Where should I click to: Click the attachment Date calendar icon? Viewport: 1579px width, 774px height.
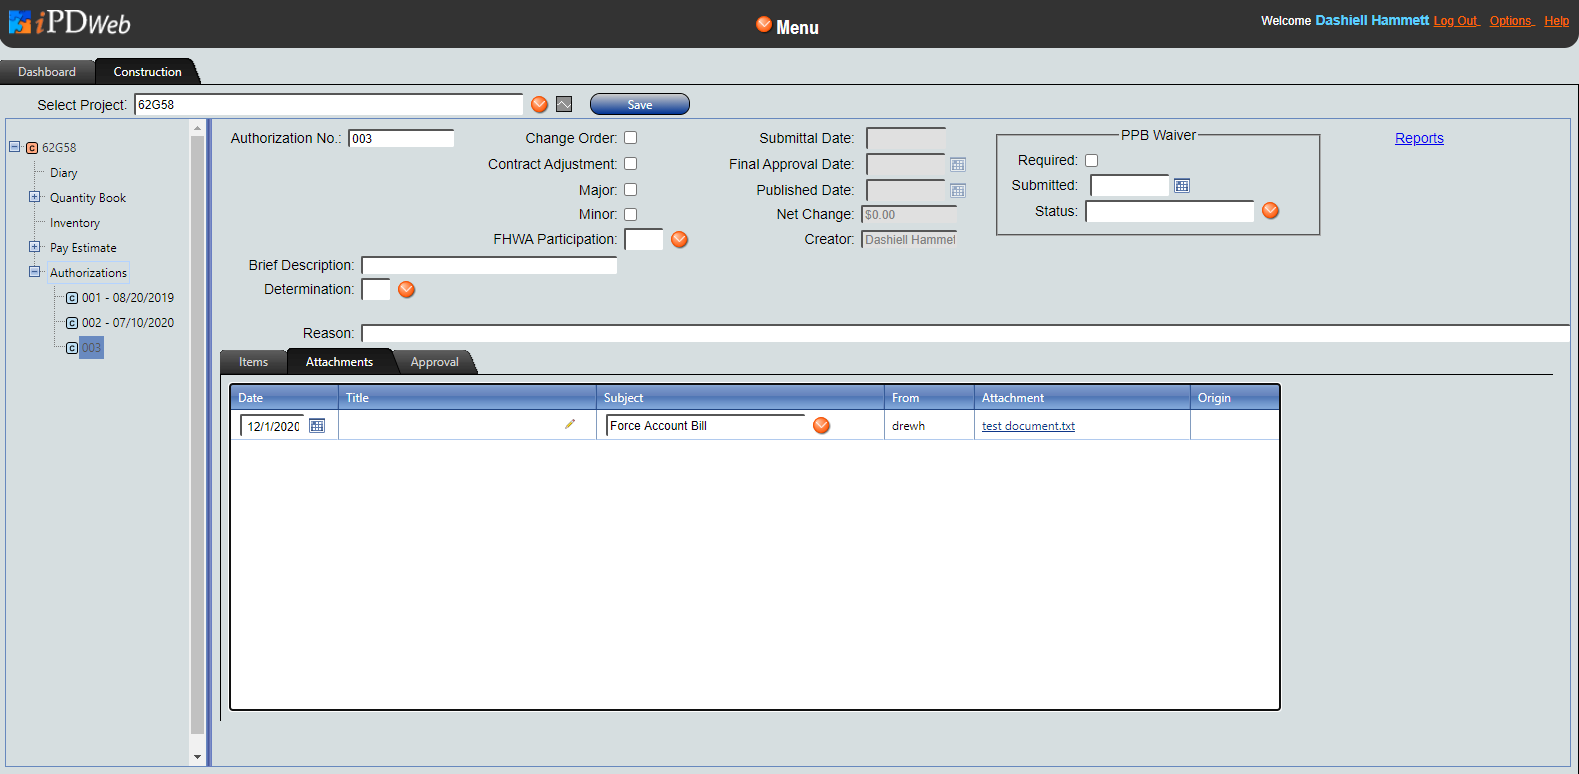(317, 426)
